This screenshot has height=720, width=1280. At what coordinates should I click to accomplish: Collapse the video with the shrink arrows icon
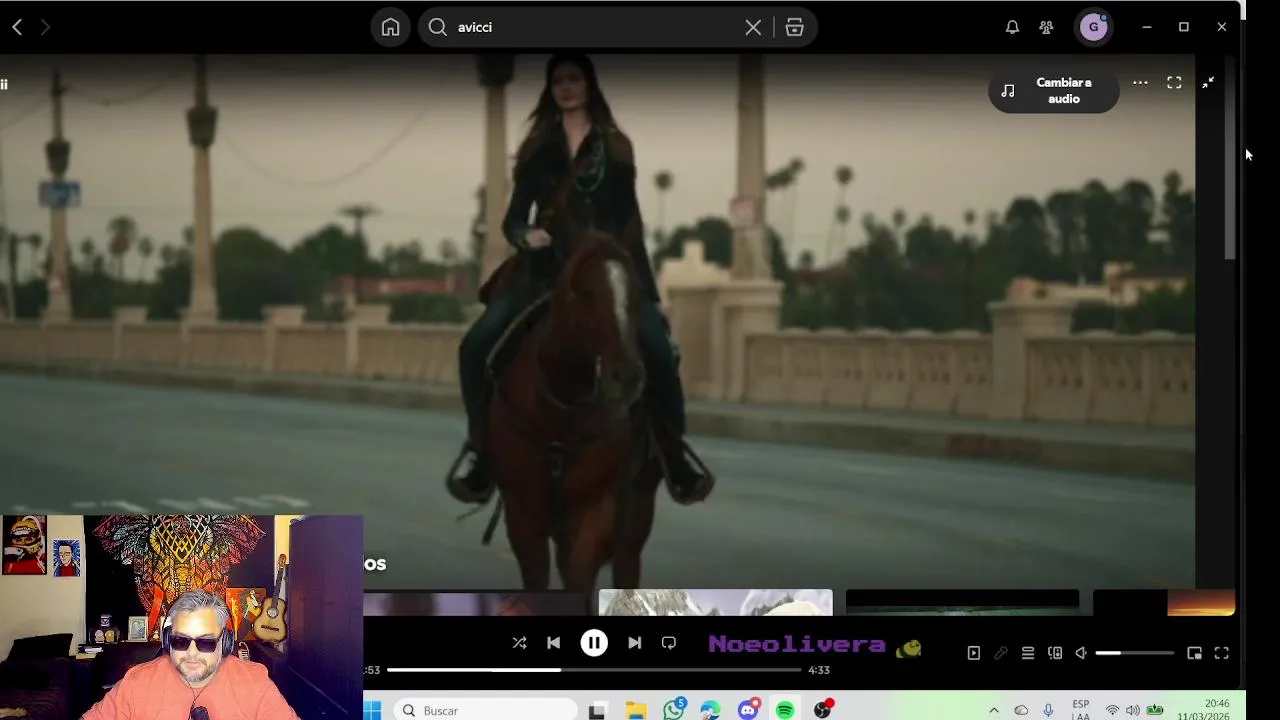[x=1208, y=83]
